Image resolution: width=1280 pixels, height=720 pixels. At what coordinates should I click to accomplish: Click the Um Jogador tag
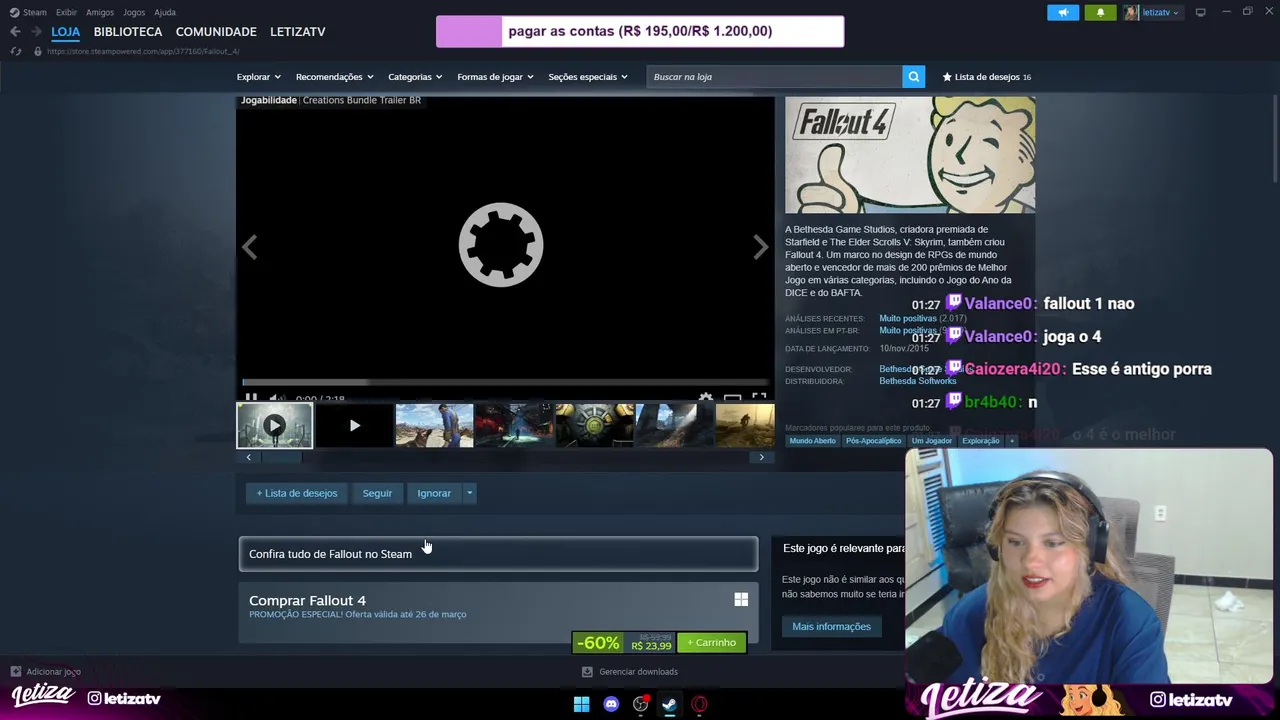pos(931,441)
